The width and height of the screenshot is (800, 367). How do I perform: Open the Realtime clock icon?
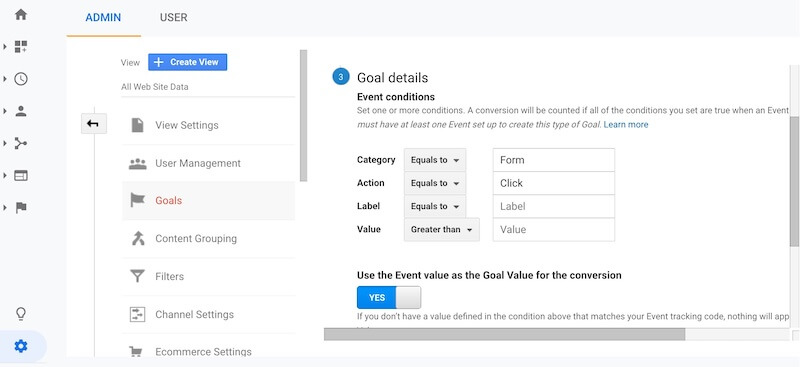21,79
